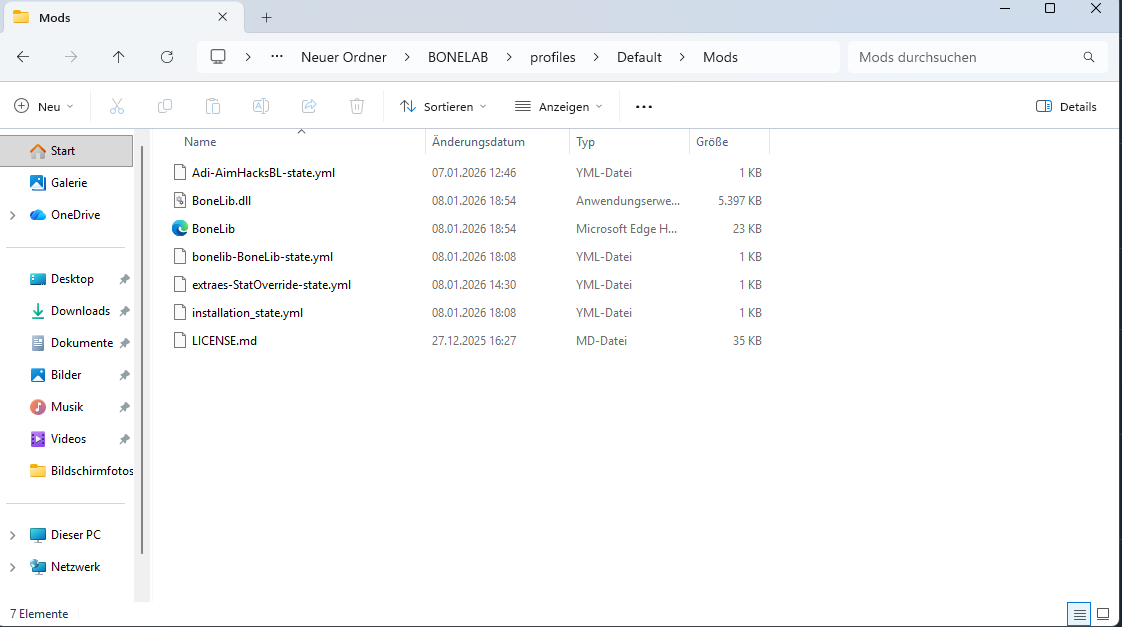Open Musik quick access folder
The image size is (1122, 627).
(67, 407)
